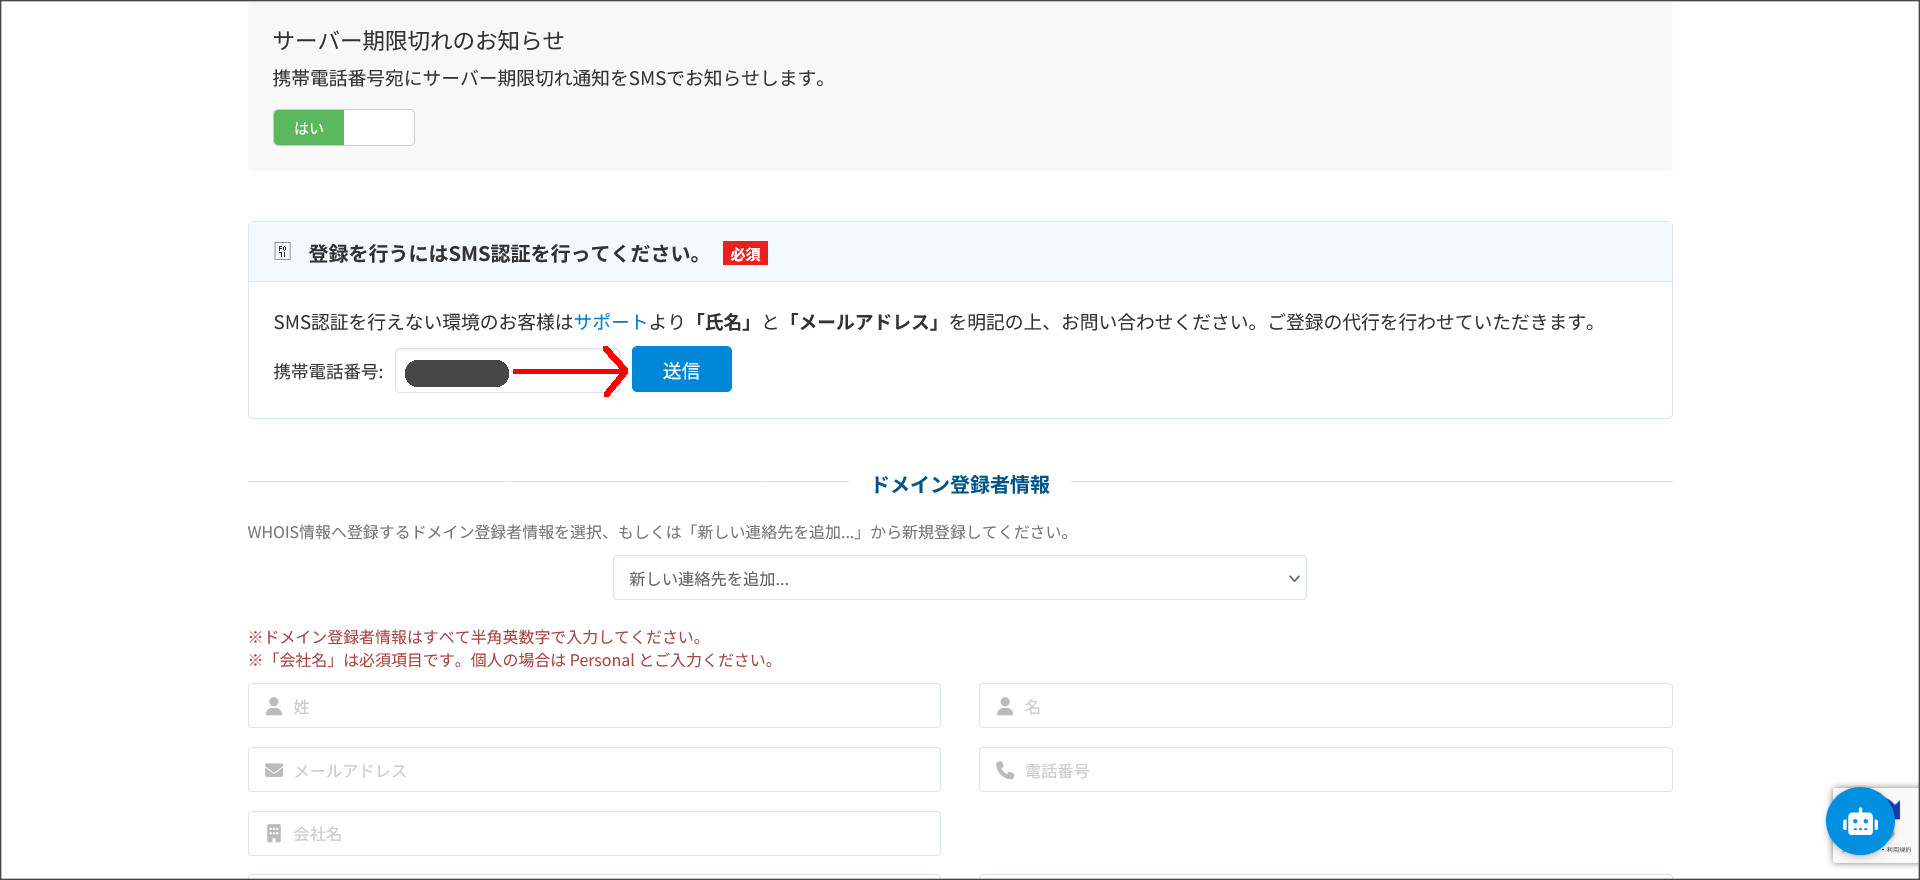Click the white half of the はい toggle
This screenshot has height=880, width=1920.
[x=379, y=128]
